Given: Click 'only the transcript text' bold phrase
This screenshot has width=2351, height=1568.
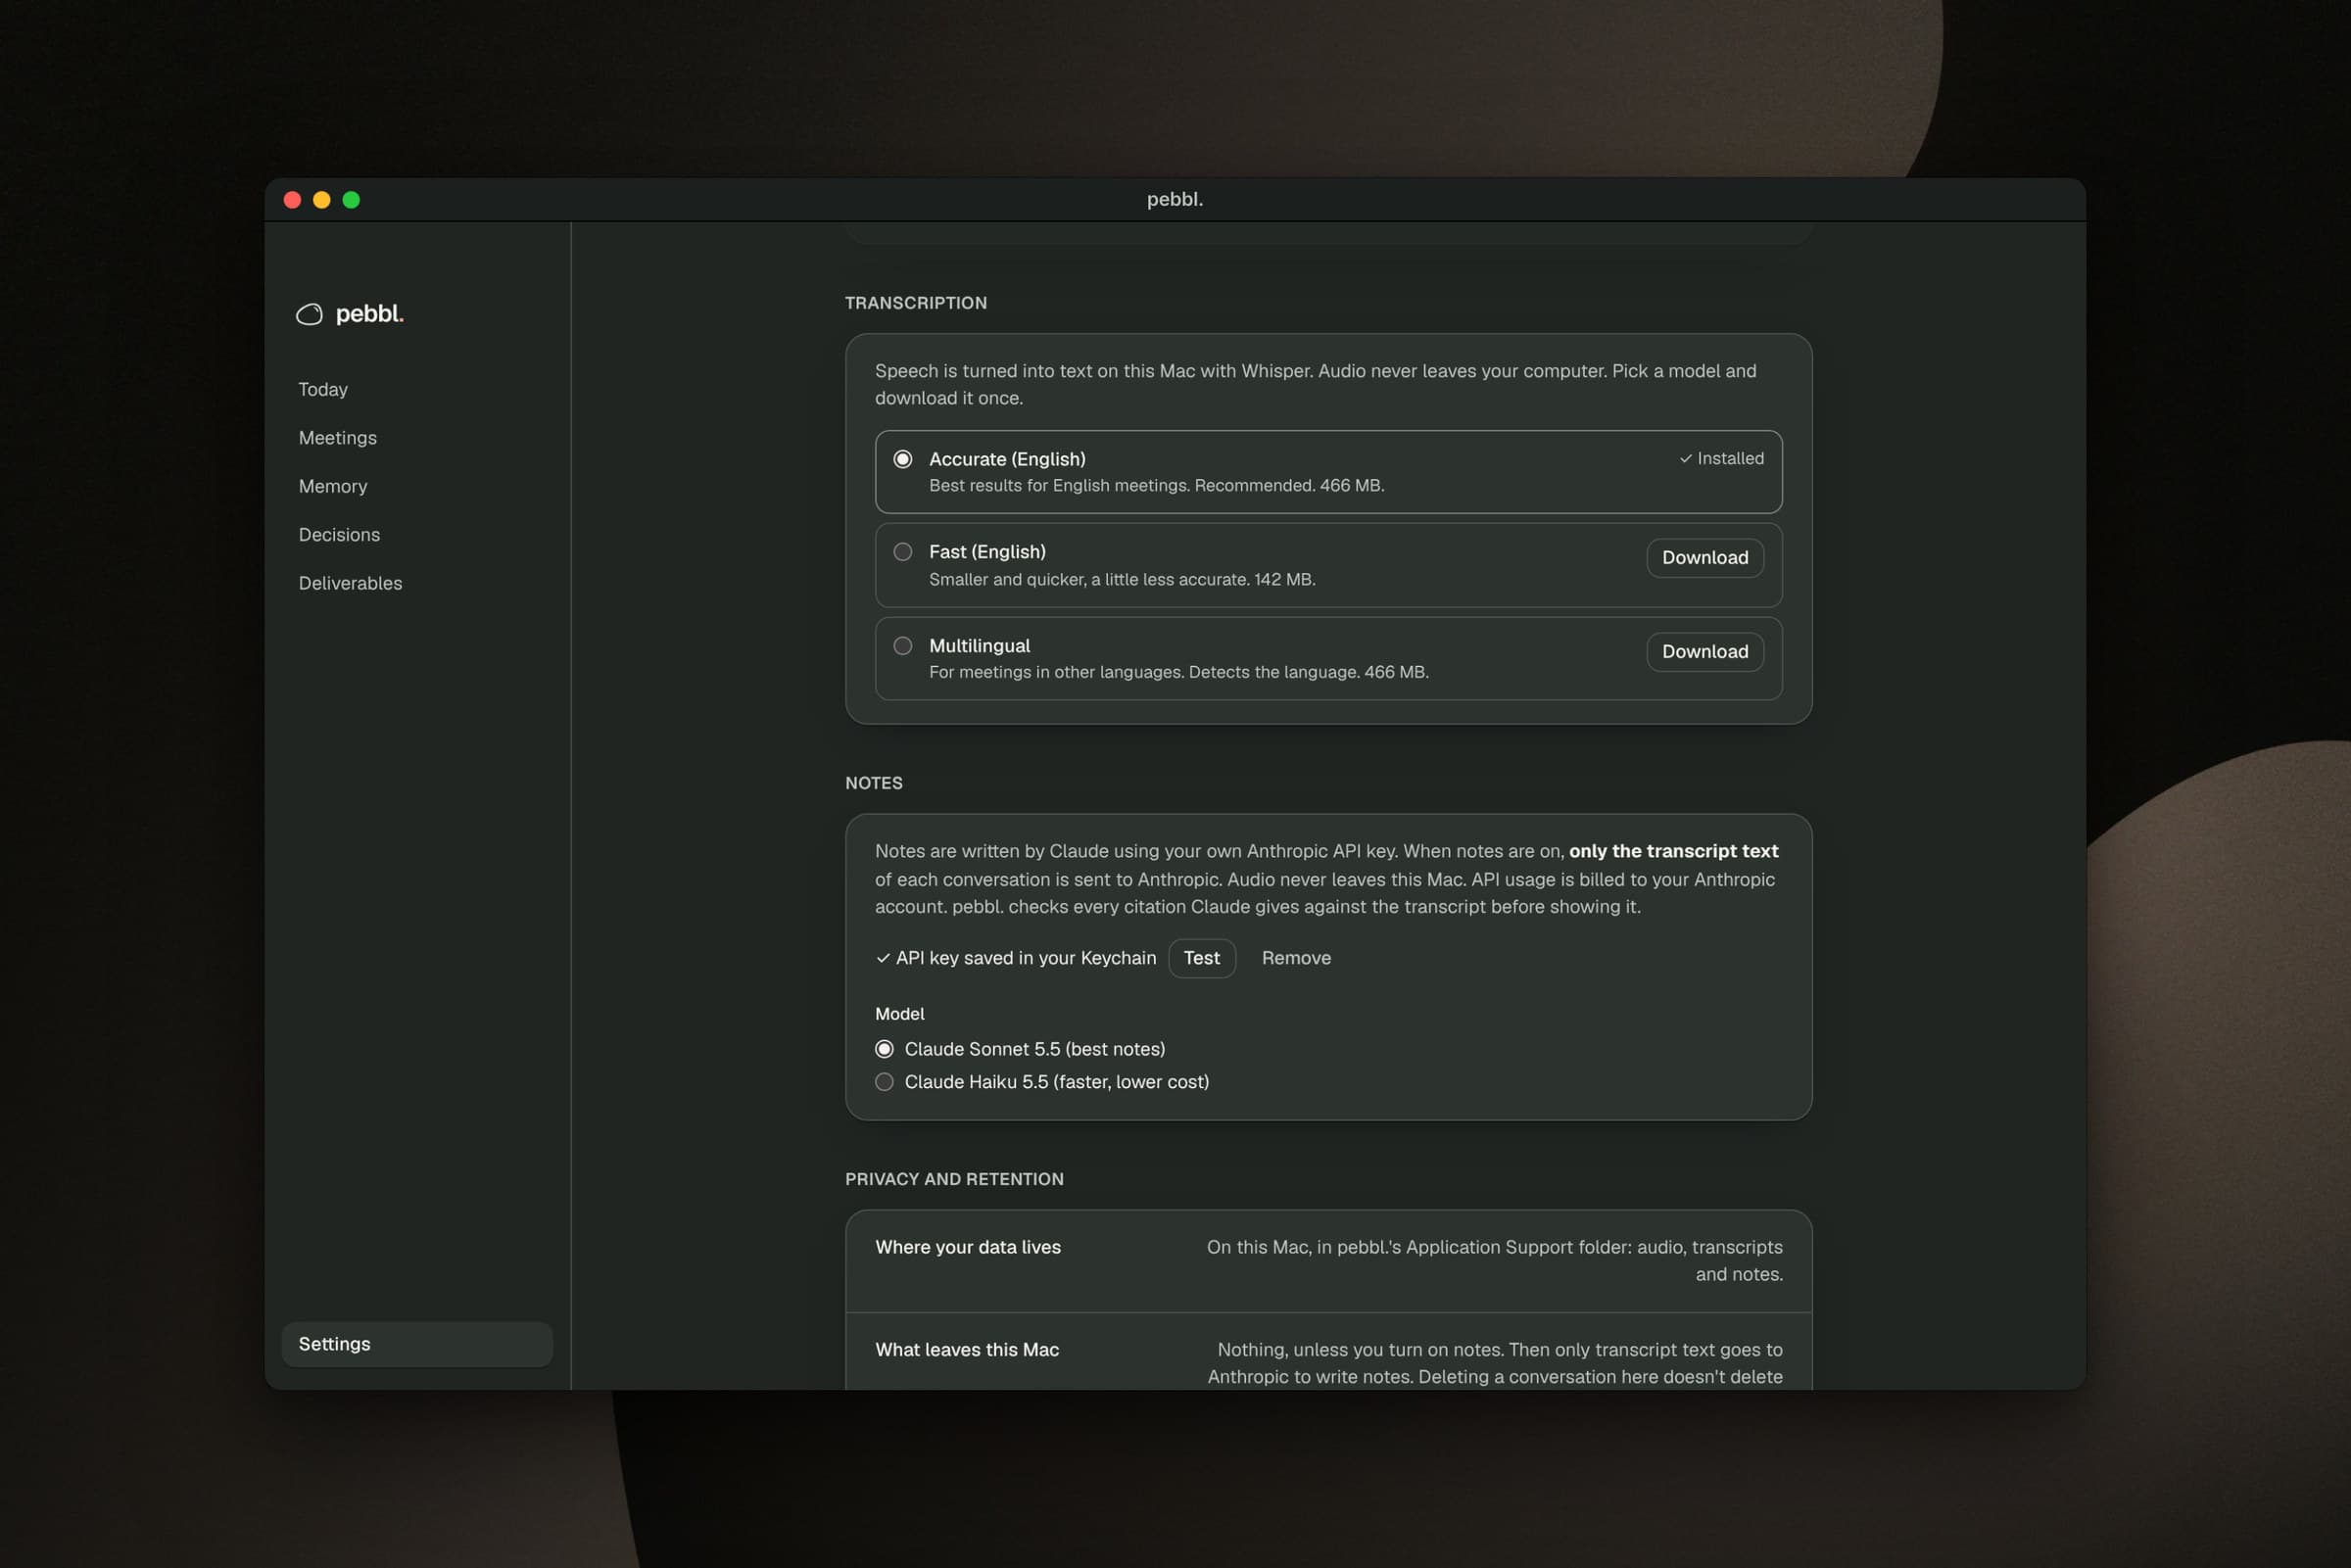Looking at the screenshot, I should point(1673,851).
